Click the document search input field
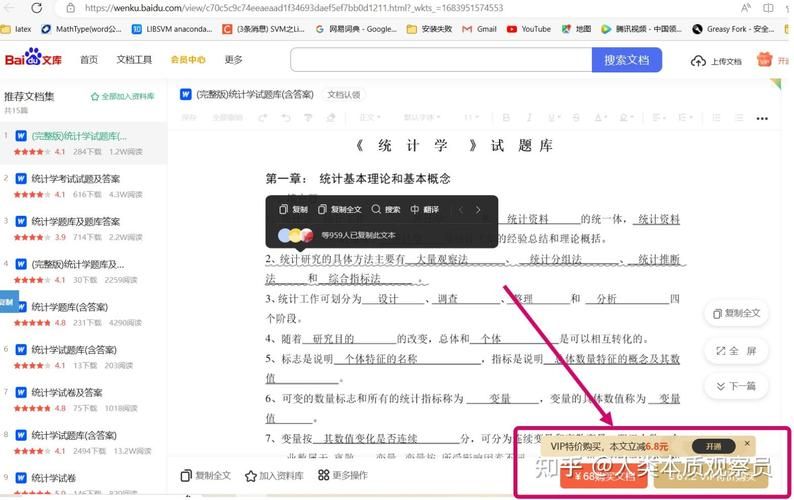 pyautogui.click(x=440, y=60)
